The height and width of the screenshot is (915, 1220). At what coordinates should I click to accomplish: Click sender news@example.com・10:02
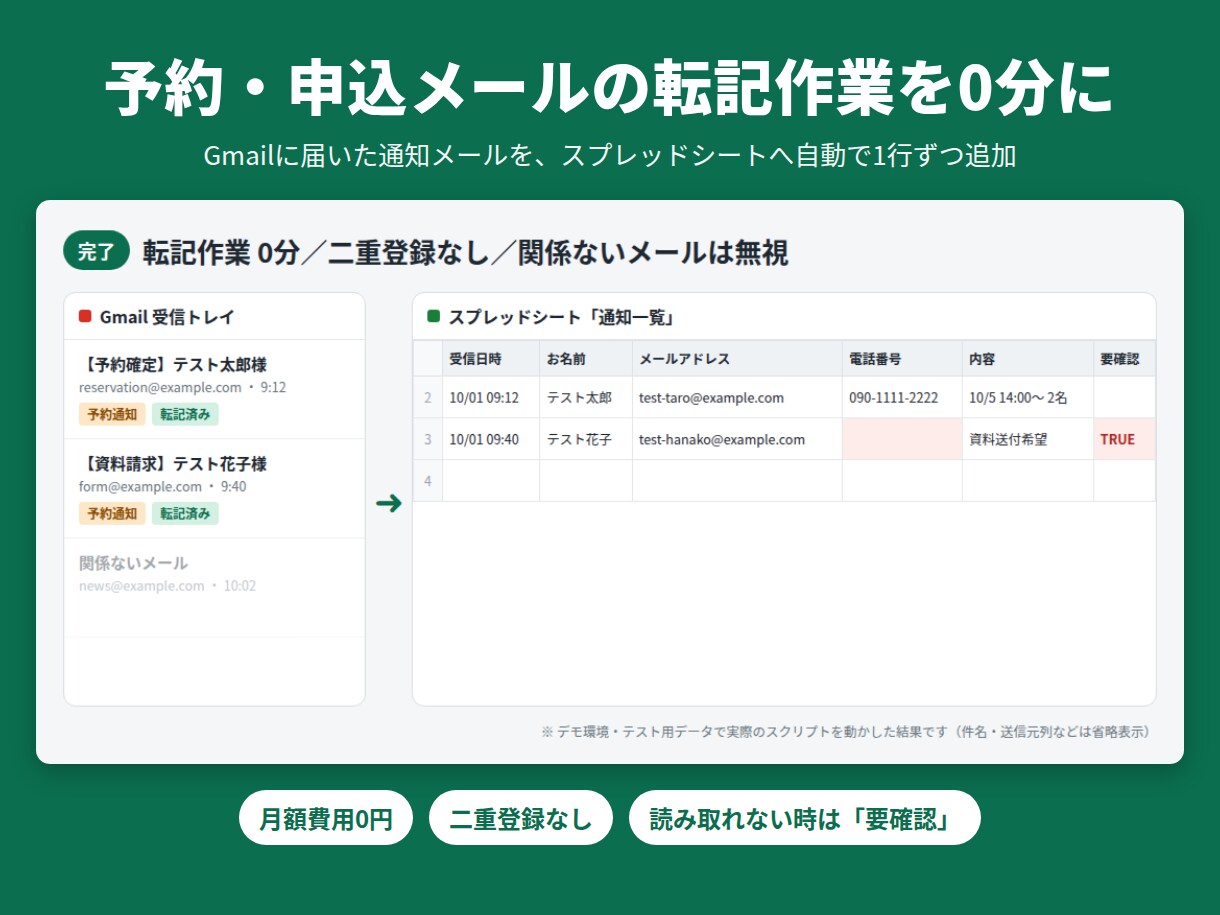[167, 585]
